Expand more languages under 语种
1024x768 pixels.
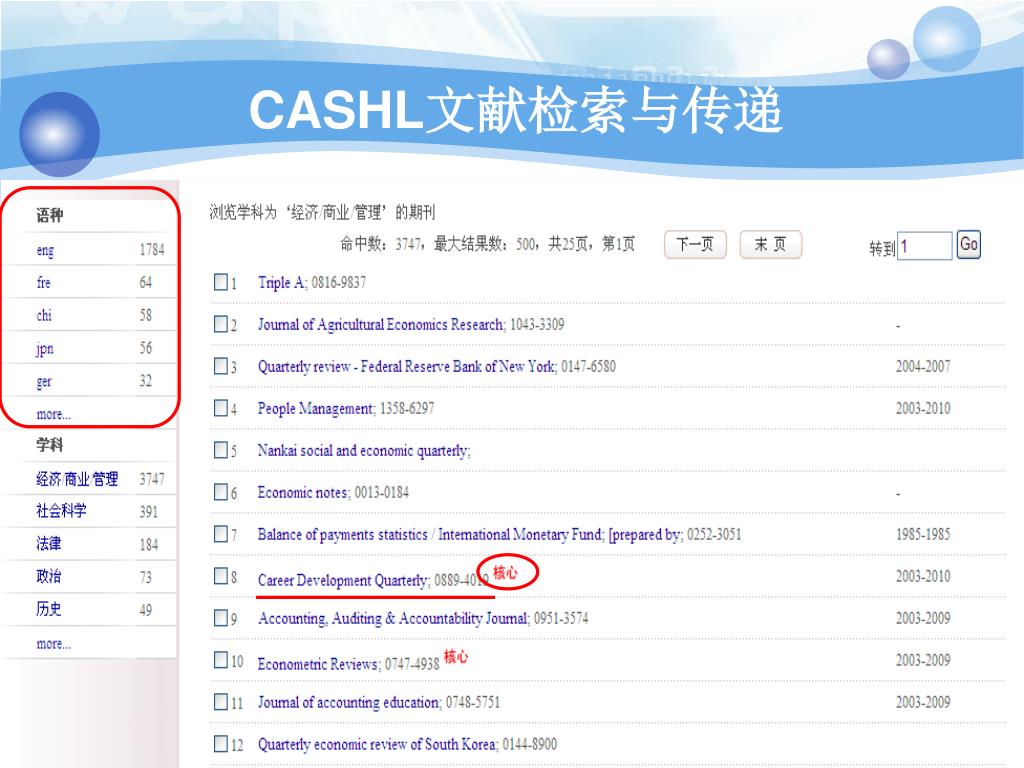point(54,414)
